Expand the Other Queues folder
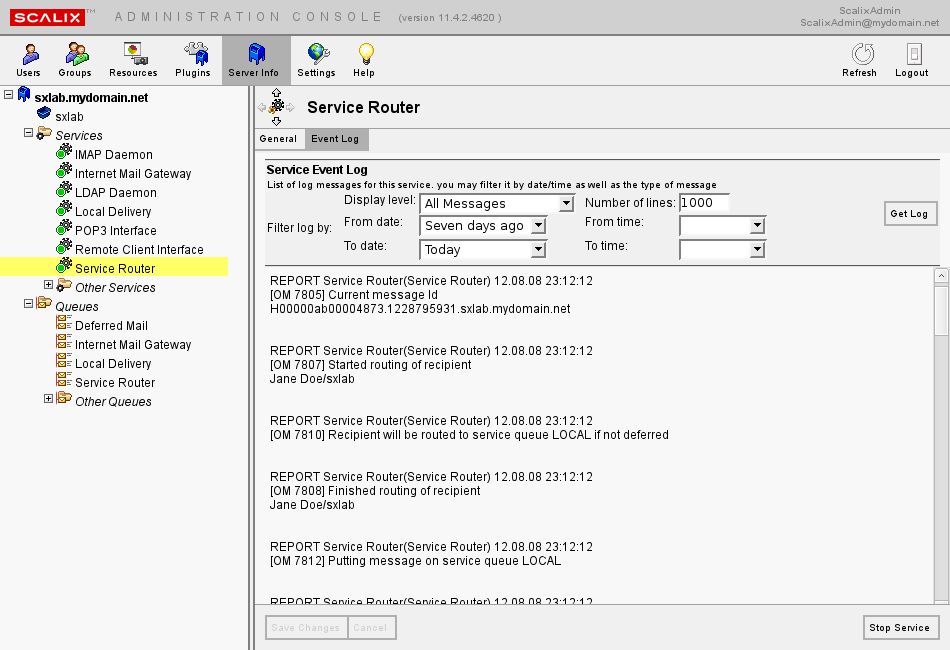 (x=48, y=399)
